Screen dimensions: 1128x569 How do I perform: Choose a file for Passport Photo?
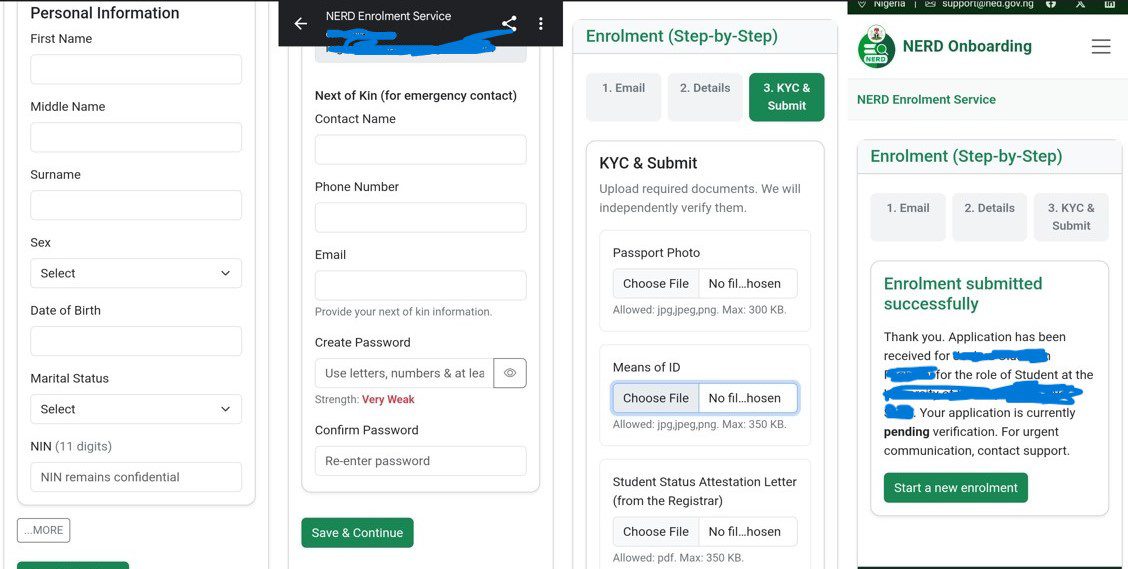[656, 283]
